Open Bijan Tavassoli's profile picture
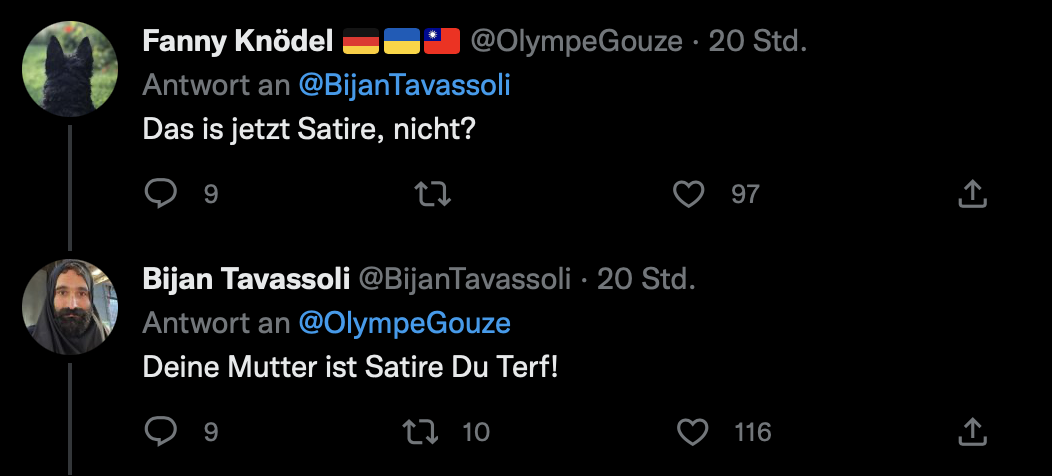Image resolution: width=1052 pixels, height=476 pixels. click(70, 307)
